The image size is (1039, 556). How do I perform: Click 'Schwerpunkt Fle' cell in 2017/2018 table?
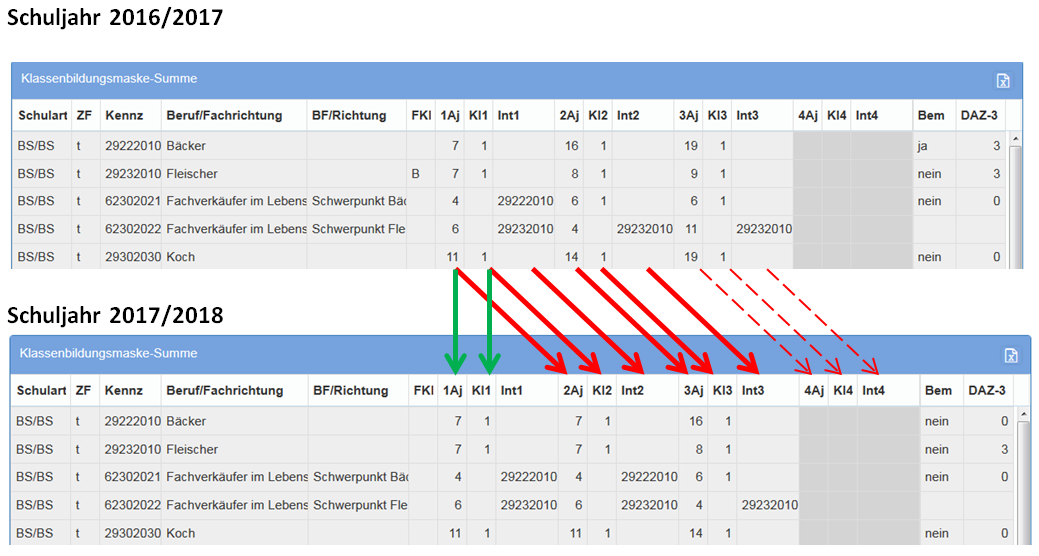[358, 506]
